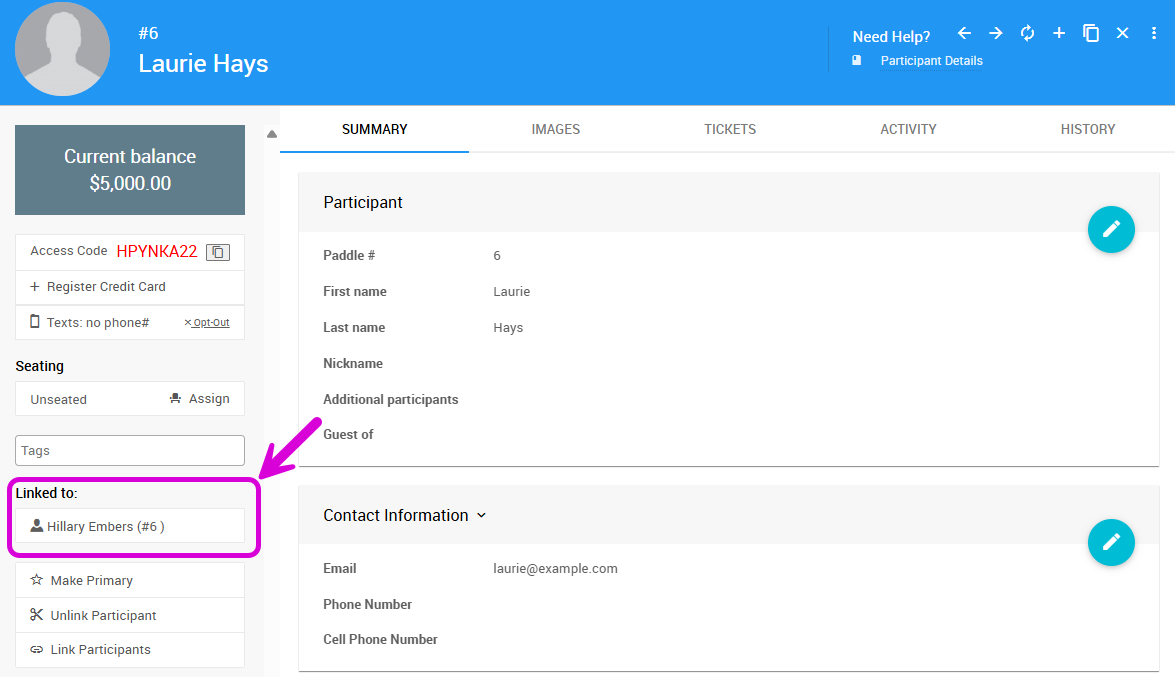Switch to the IMAGES tab
The image size is (1175, 677).
[x=556, y=129]
